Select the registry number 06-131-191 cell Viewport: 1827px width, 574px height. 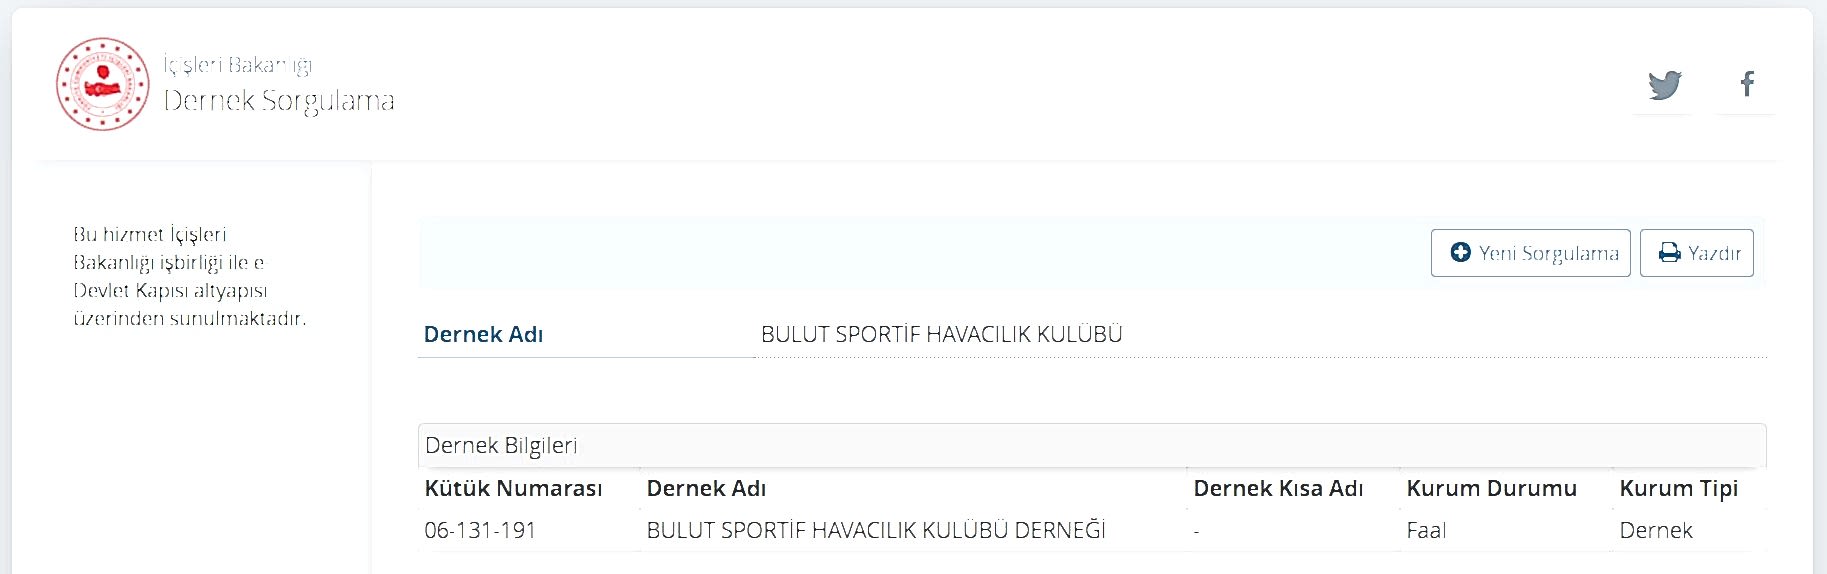[x=481, y=530]
